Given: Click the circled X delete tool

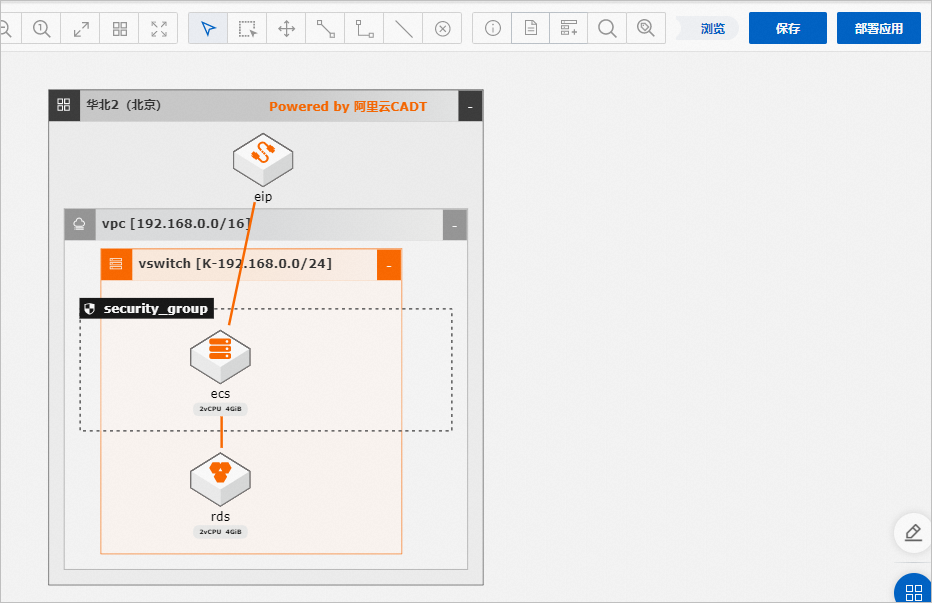Looking at the screenshot, I should point(442,29).
